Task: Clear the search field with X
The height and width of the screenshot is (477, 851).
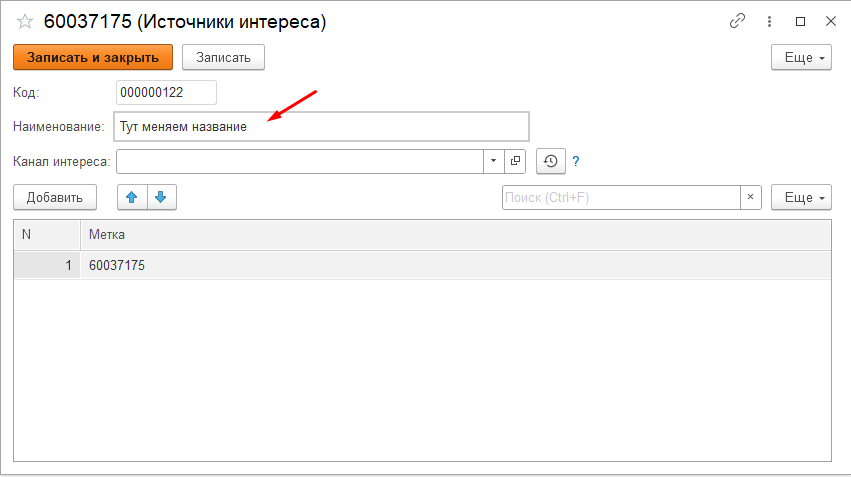Action: point(751,198)
